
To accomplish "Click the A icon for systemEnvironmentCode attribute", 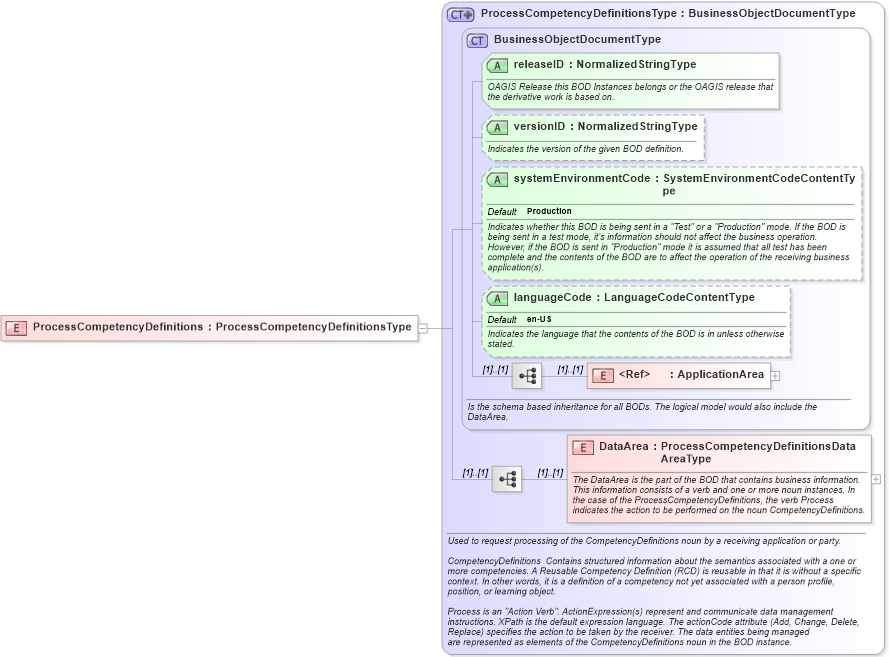I will click(497, 179).
